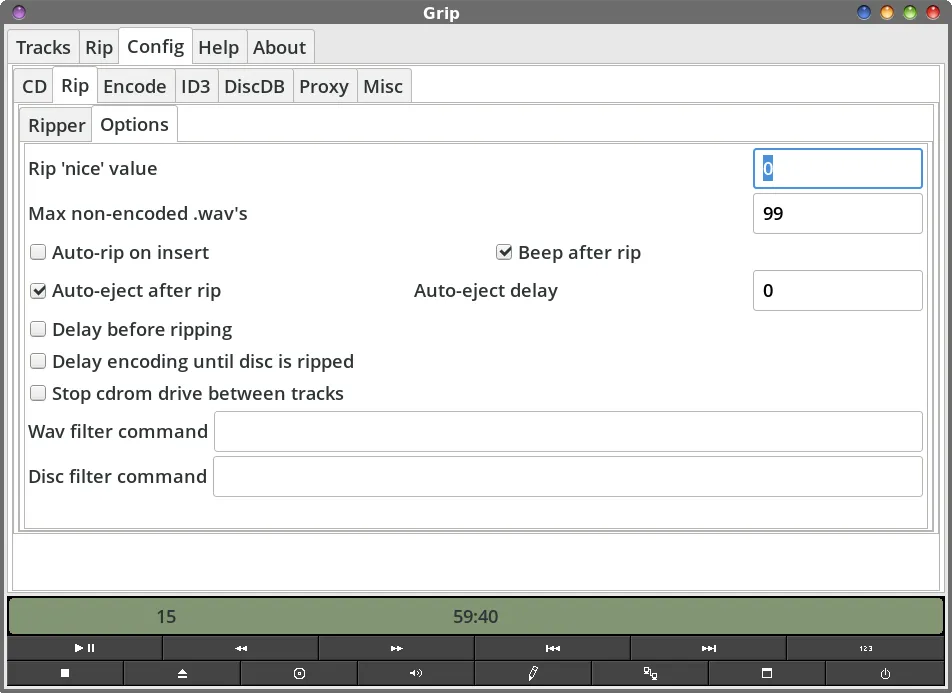Open the Proxy config tab

[x=324, y=86]
